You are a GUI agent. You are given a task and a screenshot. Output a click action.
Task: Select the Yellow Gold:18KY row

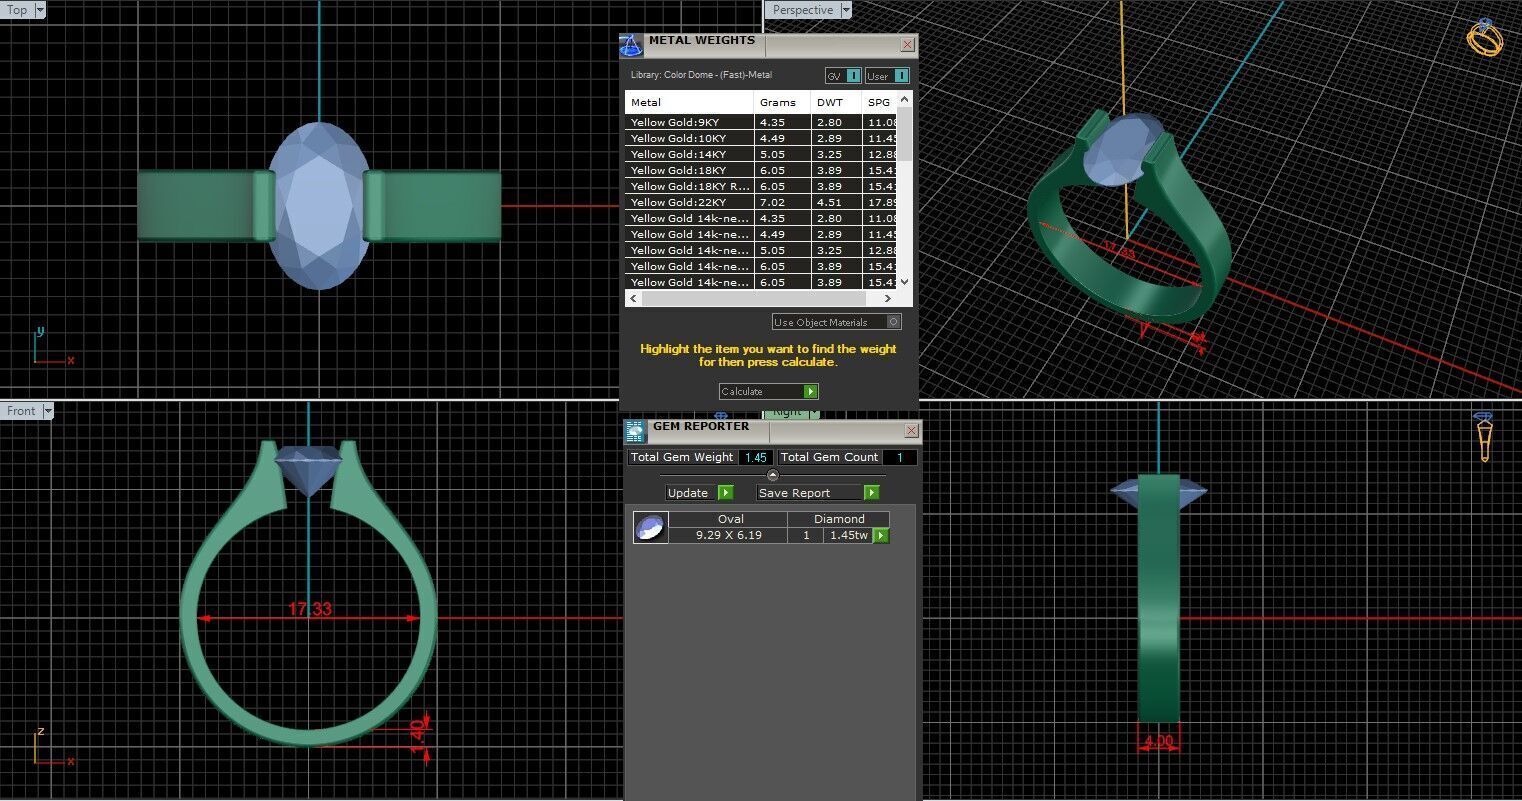(x=761, y=170)
